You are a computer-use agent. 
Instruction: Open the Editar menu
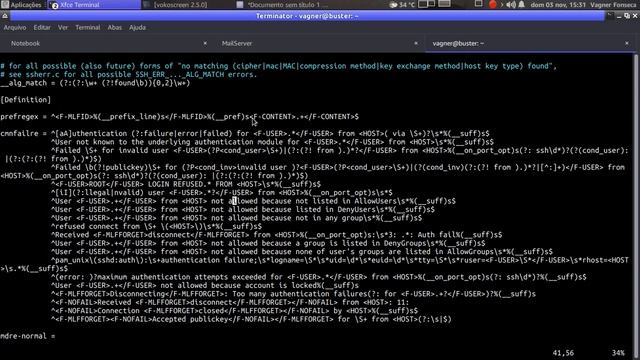tap(42, 27)
